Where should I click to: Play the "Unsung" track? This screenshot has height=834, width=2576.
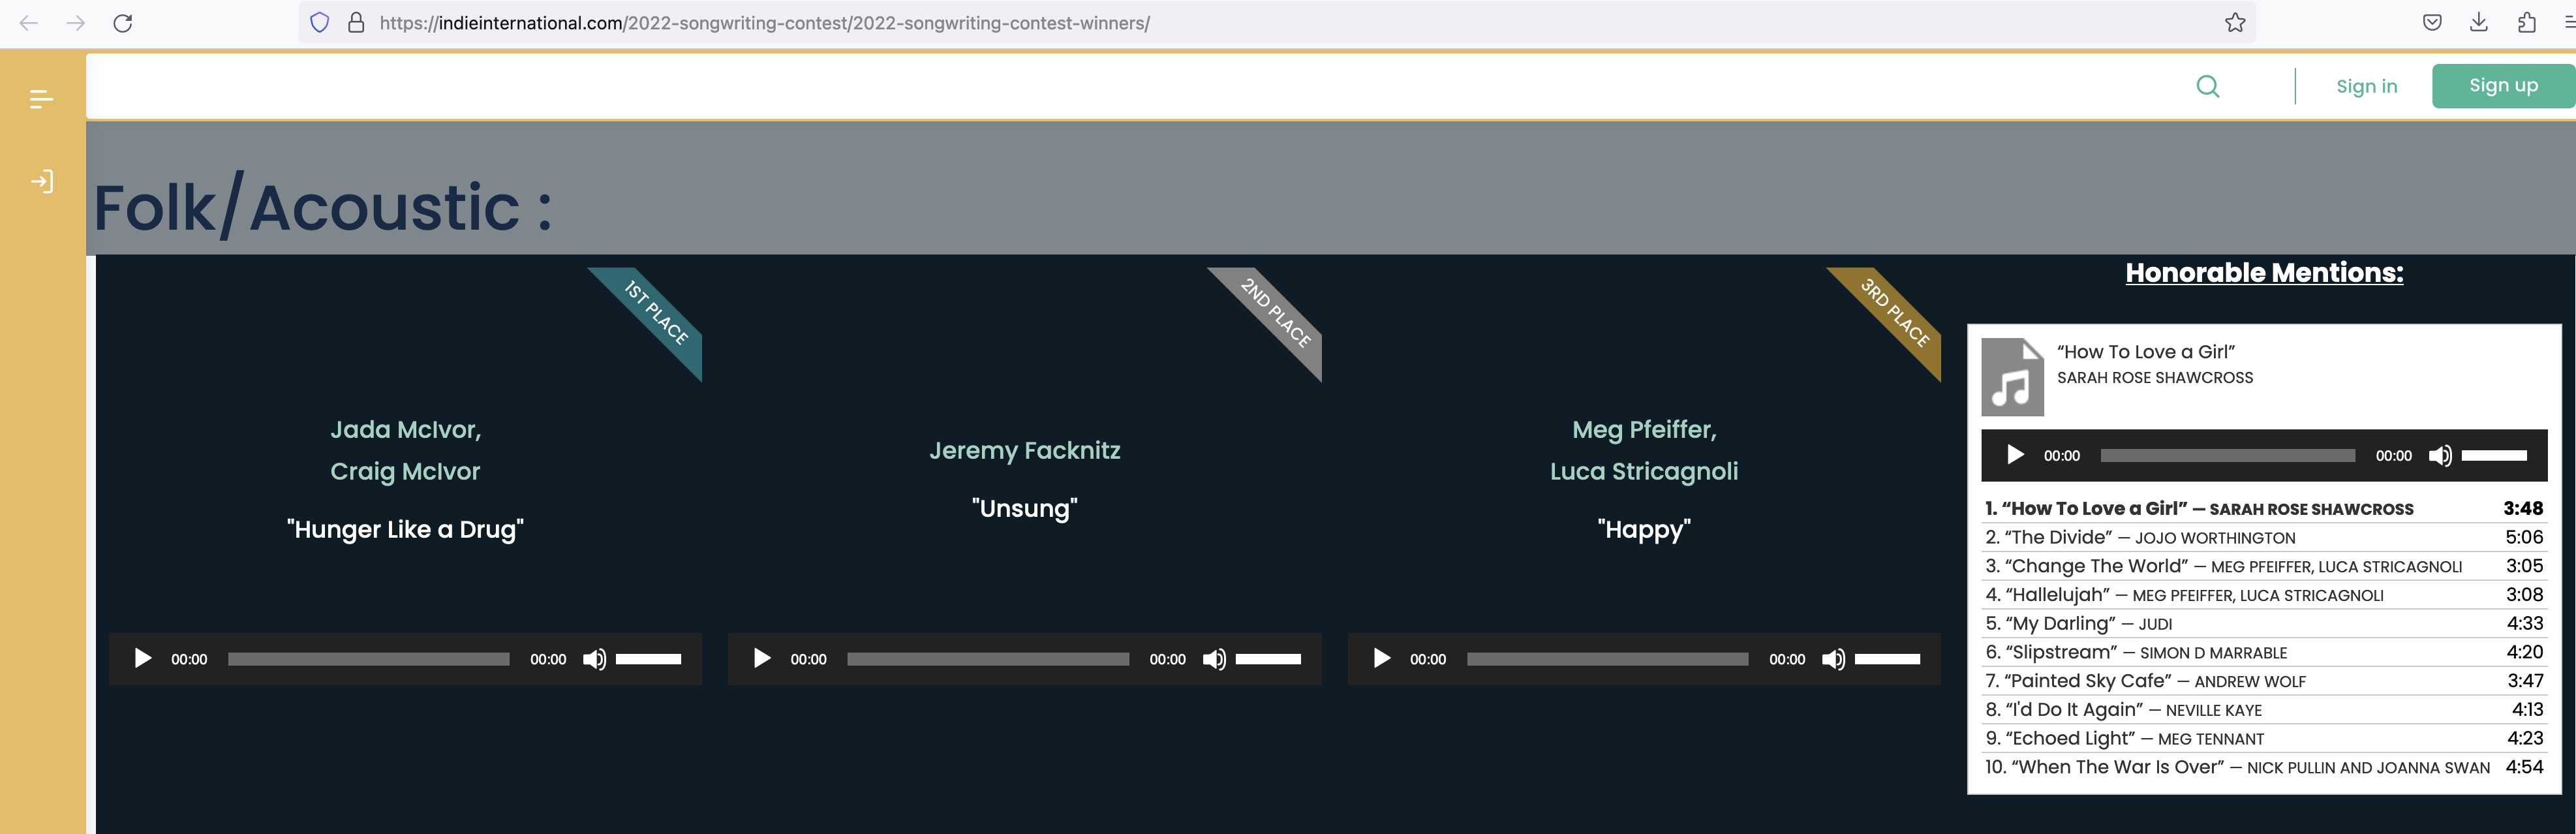coord(762,659)
